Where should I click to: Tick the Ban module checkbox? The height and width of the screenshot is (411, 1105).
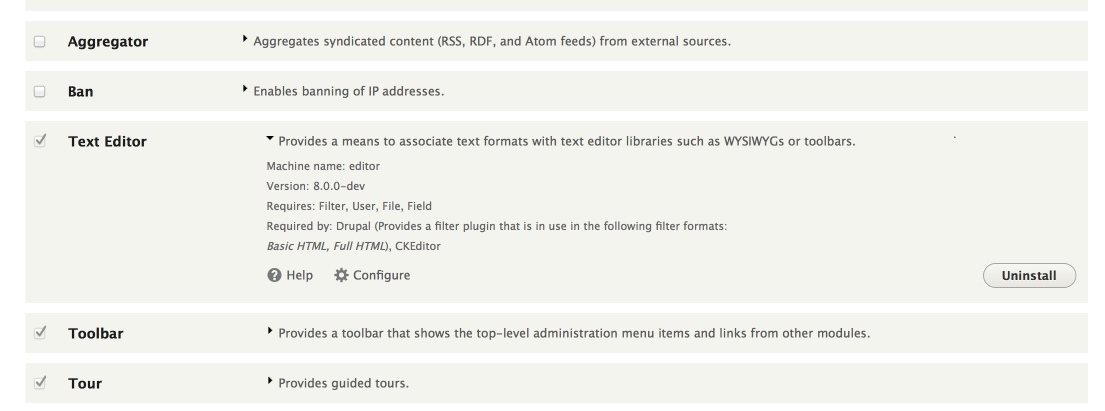click(x=39, y=92)
